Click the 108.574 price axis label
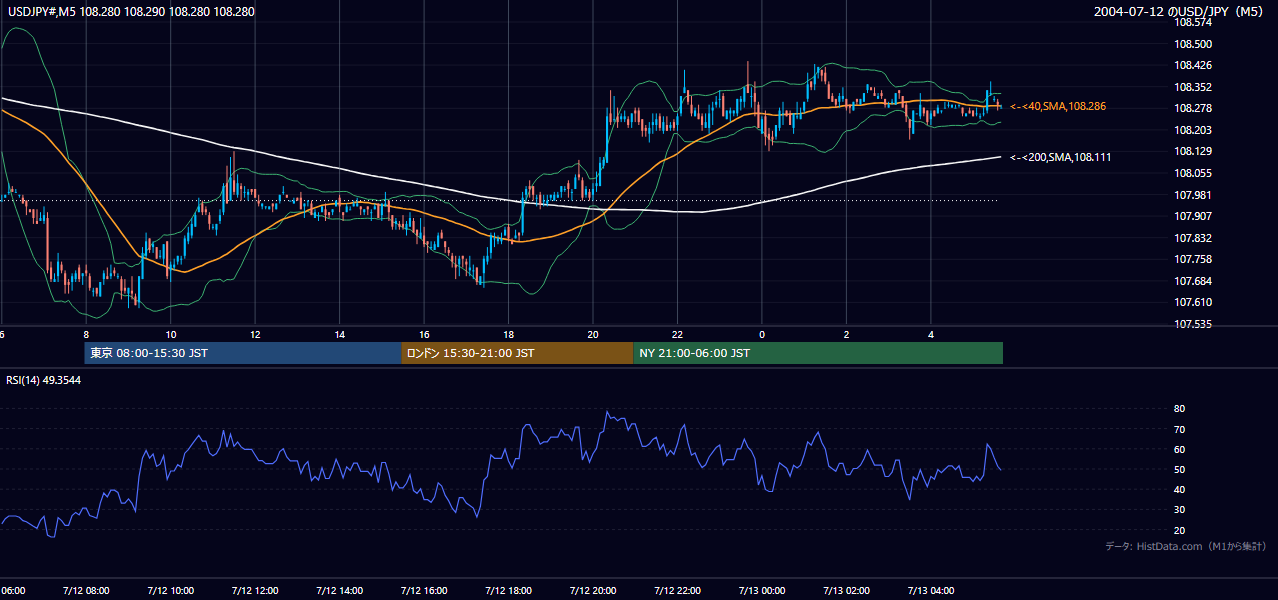Screen dimensions: 1278x600 point(1192,23)
